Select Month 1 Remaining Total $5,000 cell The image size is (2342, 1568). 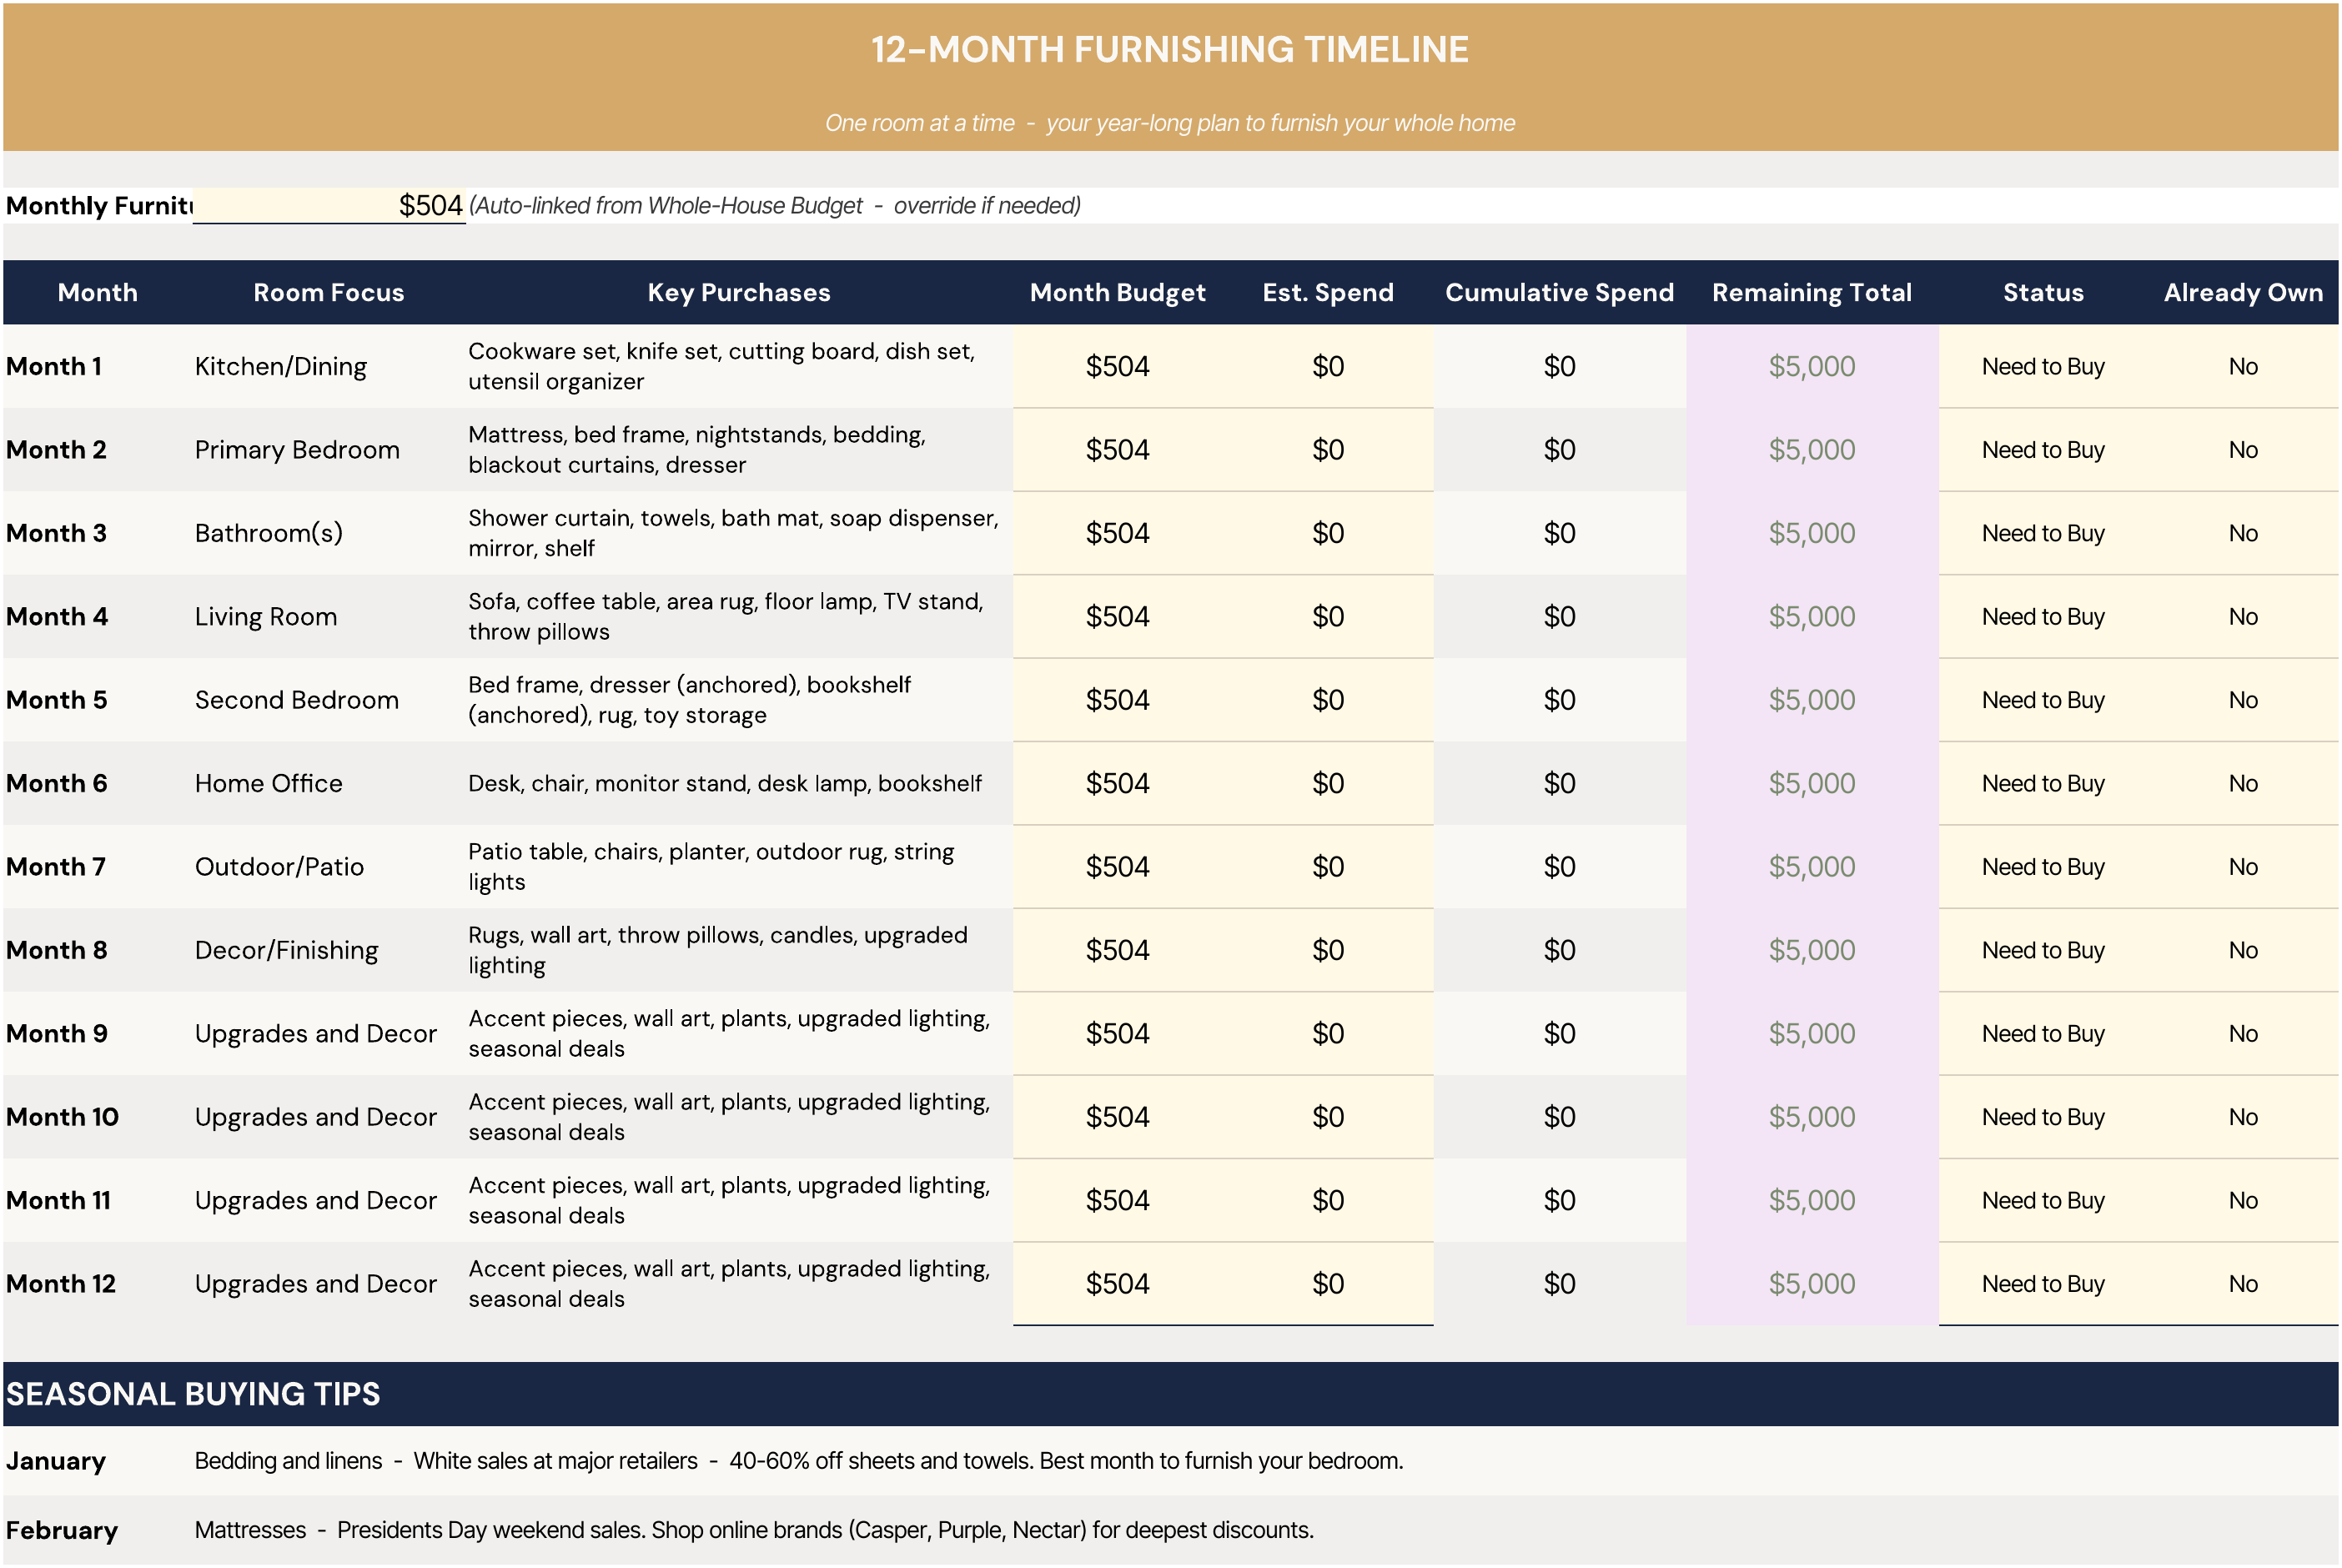[x=1812, y=366]
